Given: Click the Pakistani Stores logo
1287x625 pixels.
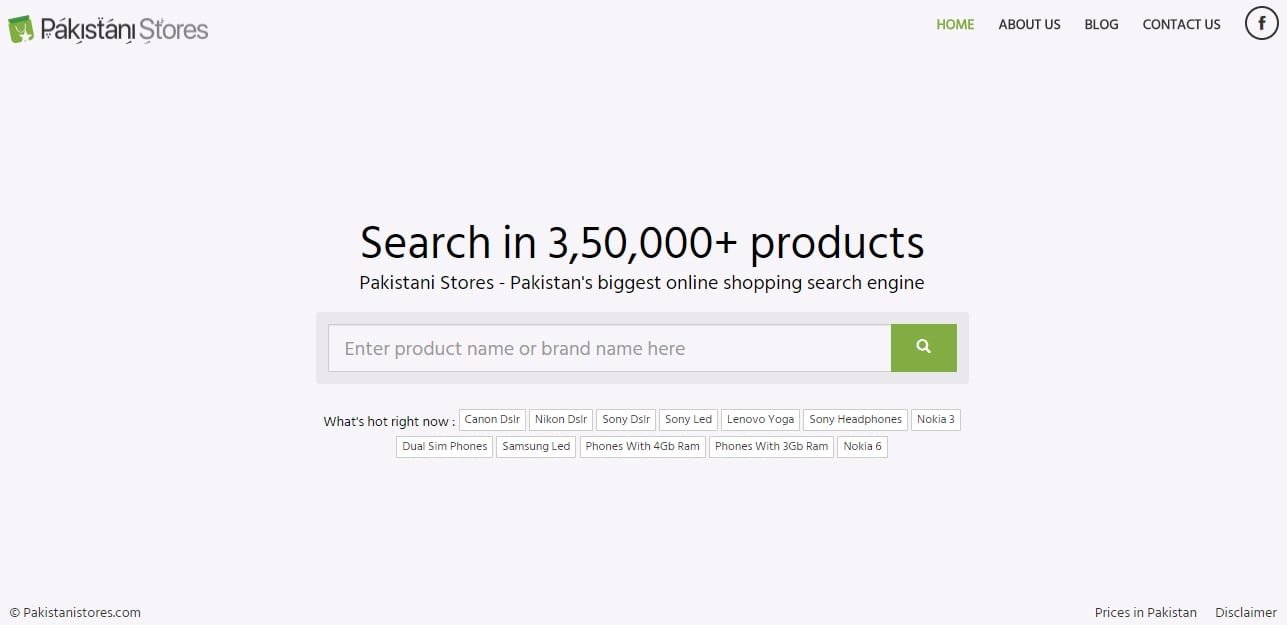Looking at the screenshot, I should [108, 29].
